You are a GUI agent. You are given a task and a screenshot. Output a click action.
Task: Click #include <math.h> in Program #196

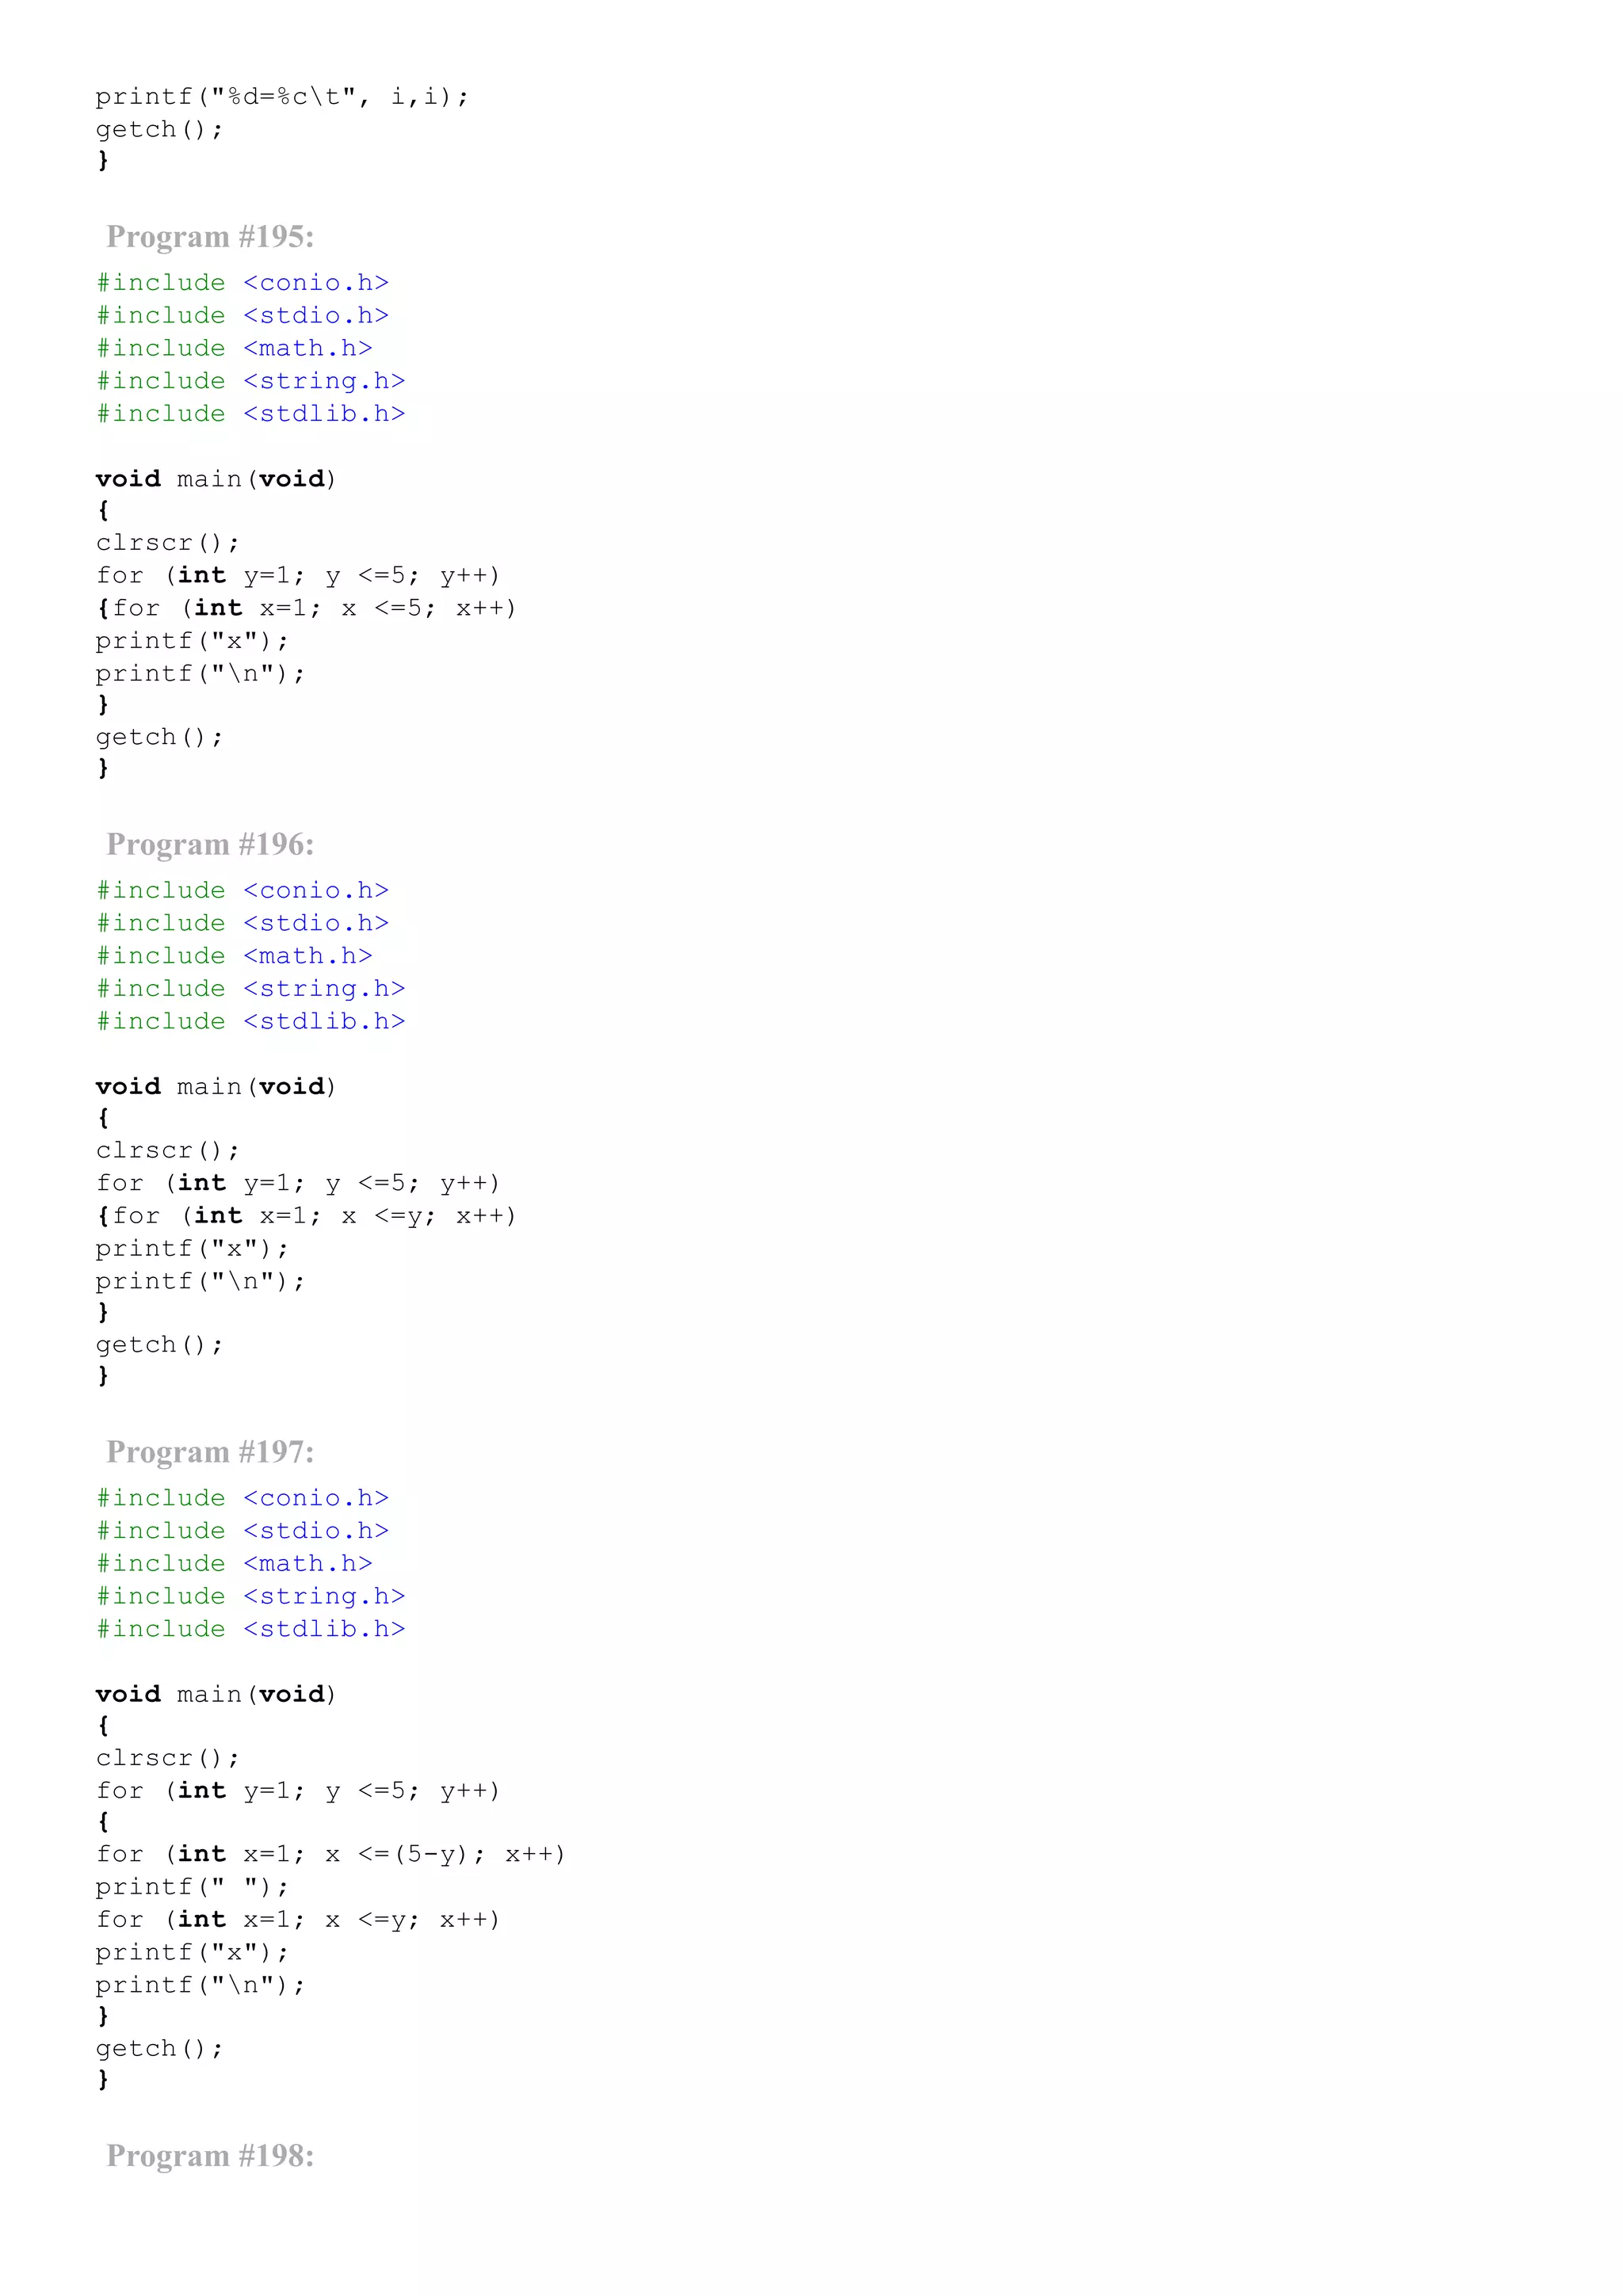pos(235,956)
